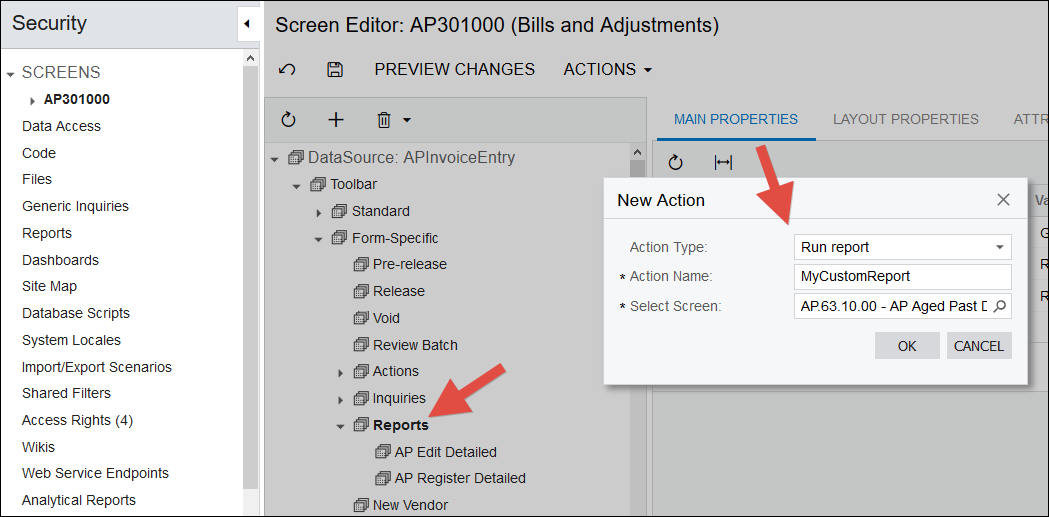The width and height of the screenshot is (1049, 517).
Task: Click the CANCEL button
Action: tap(978, 346)
